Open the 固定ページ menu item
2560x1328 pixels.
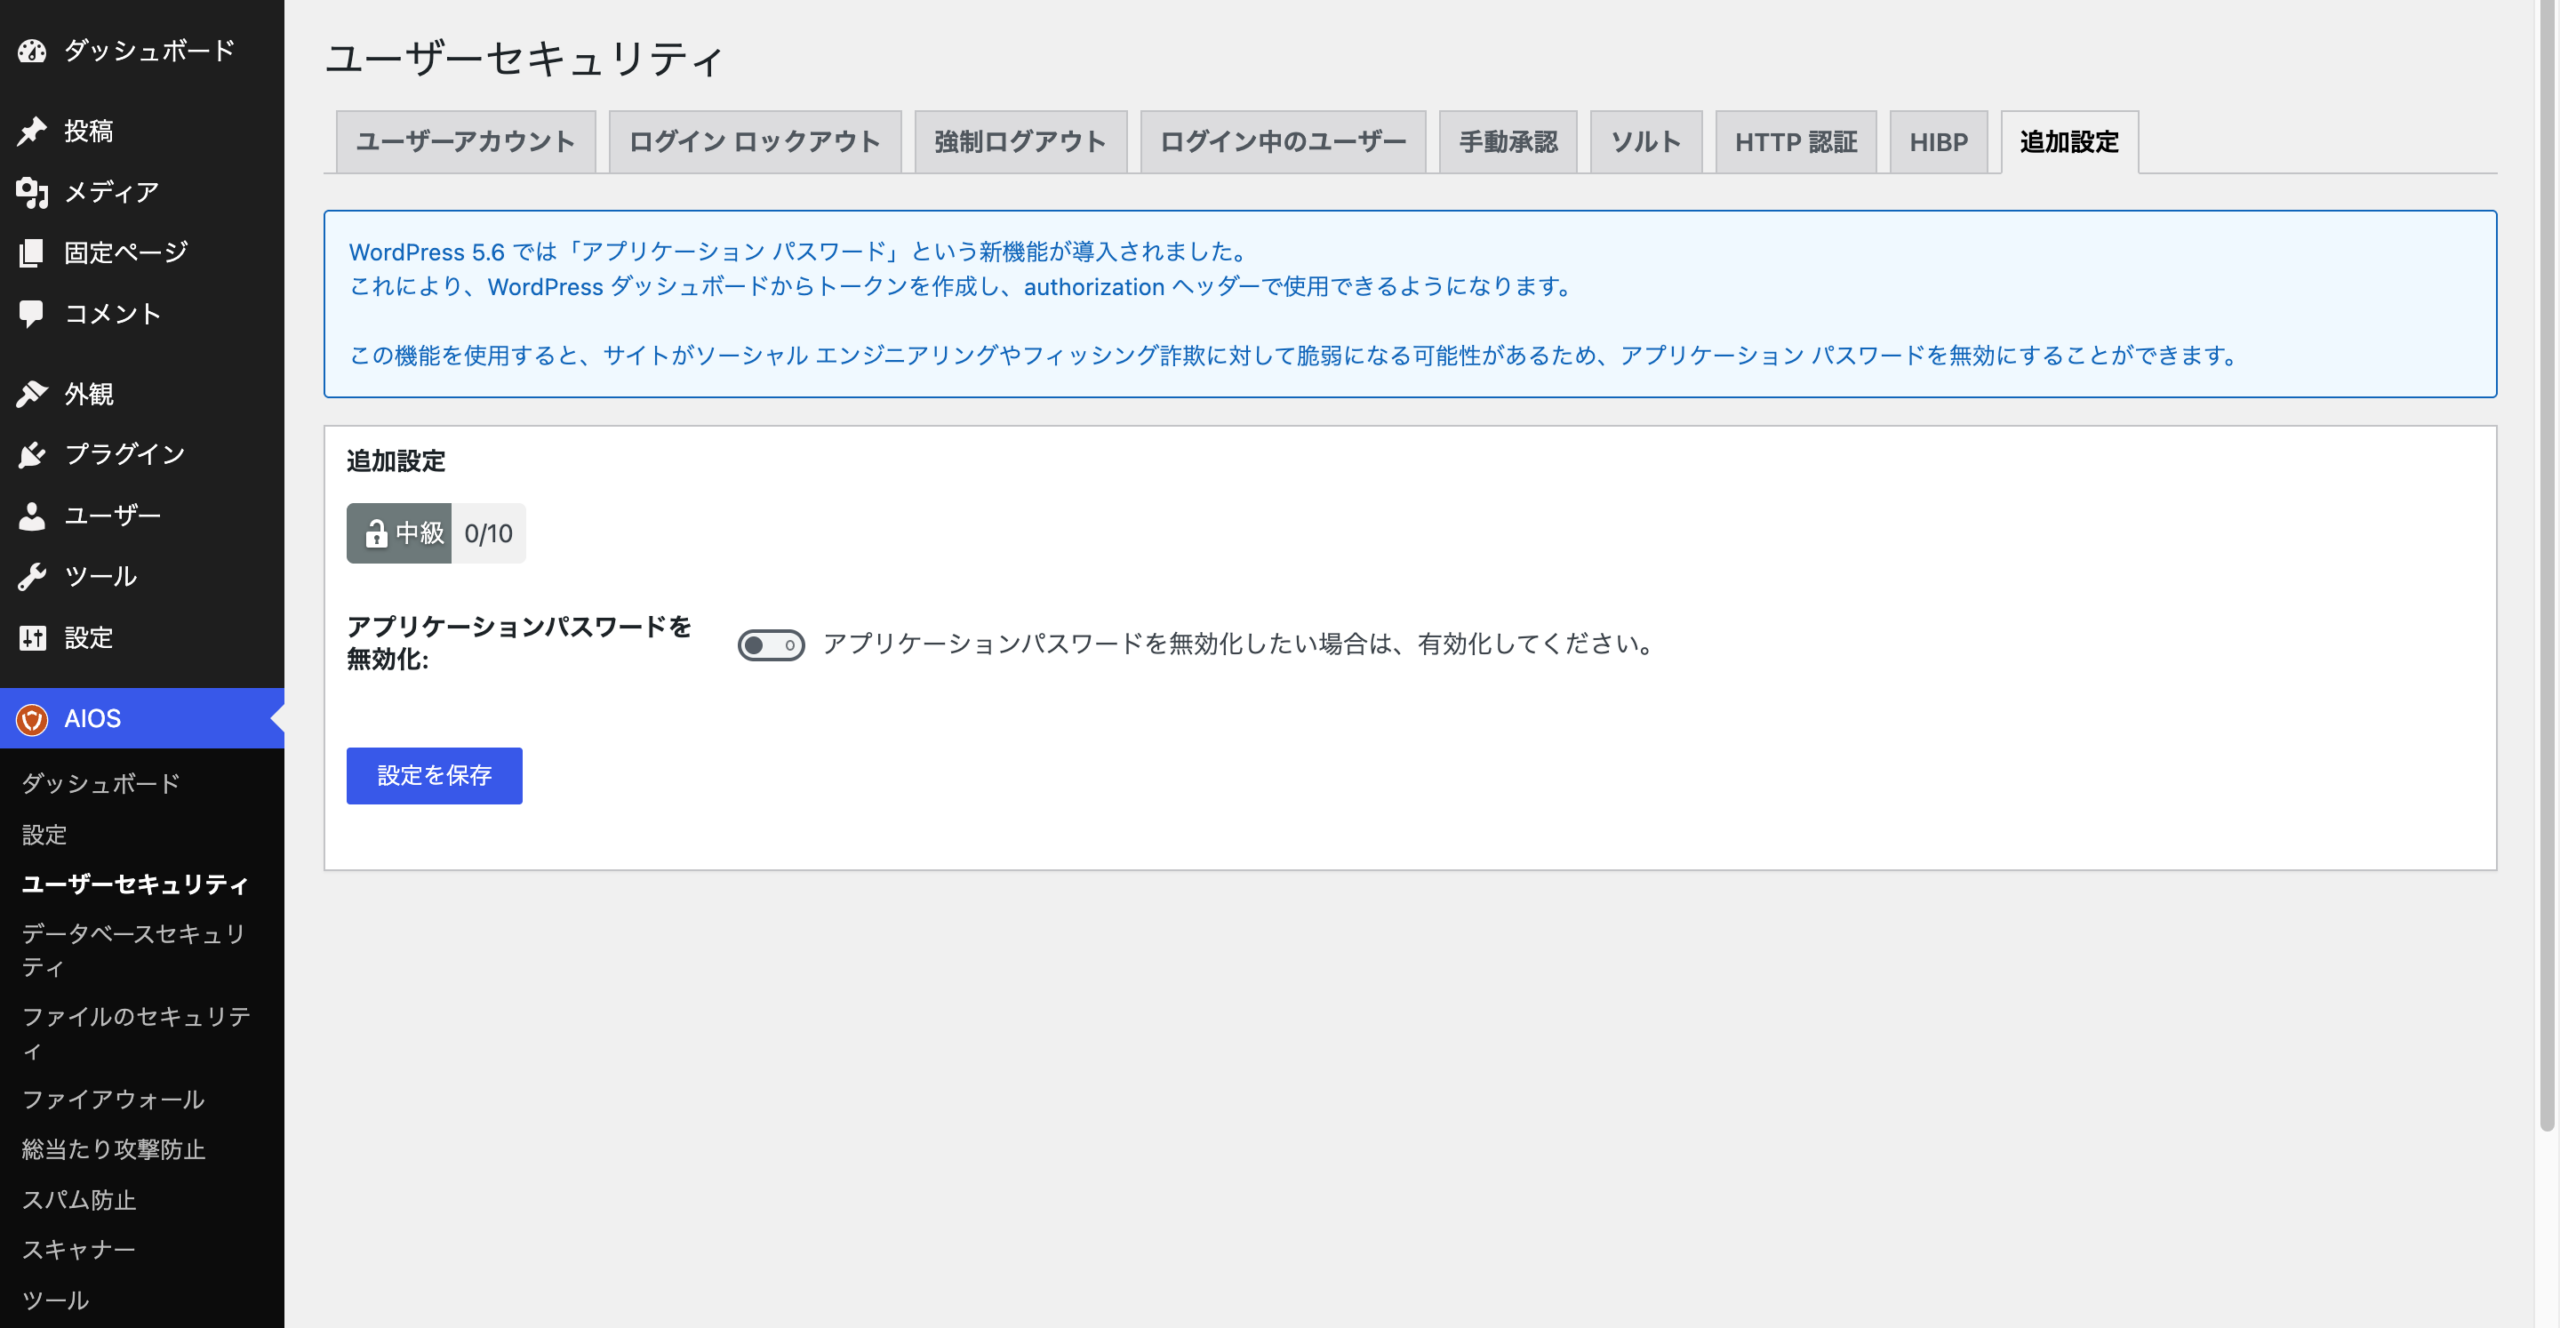[x=142, y=253]
